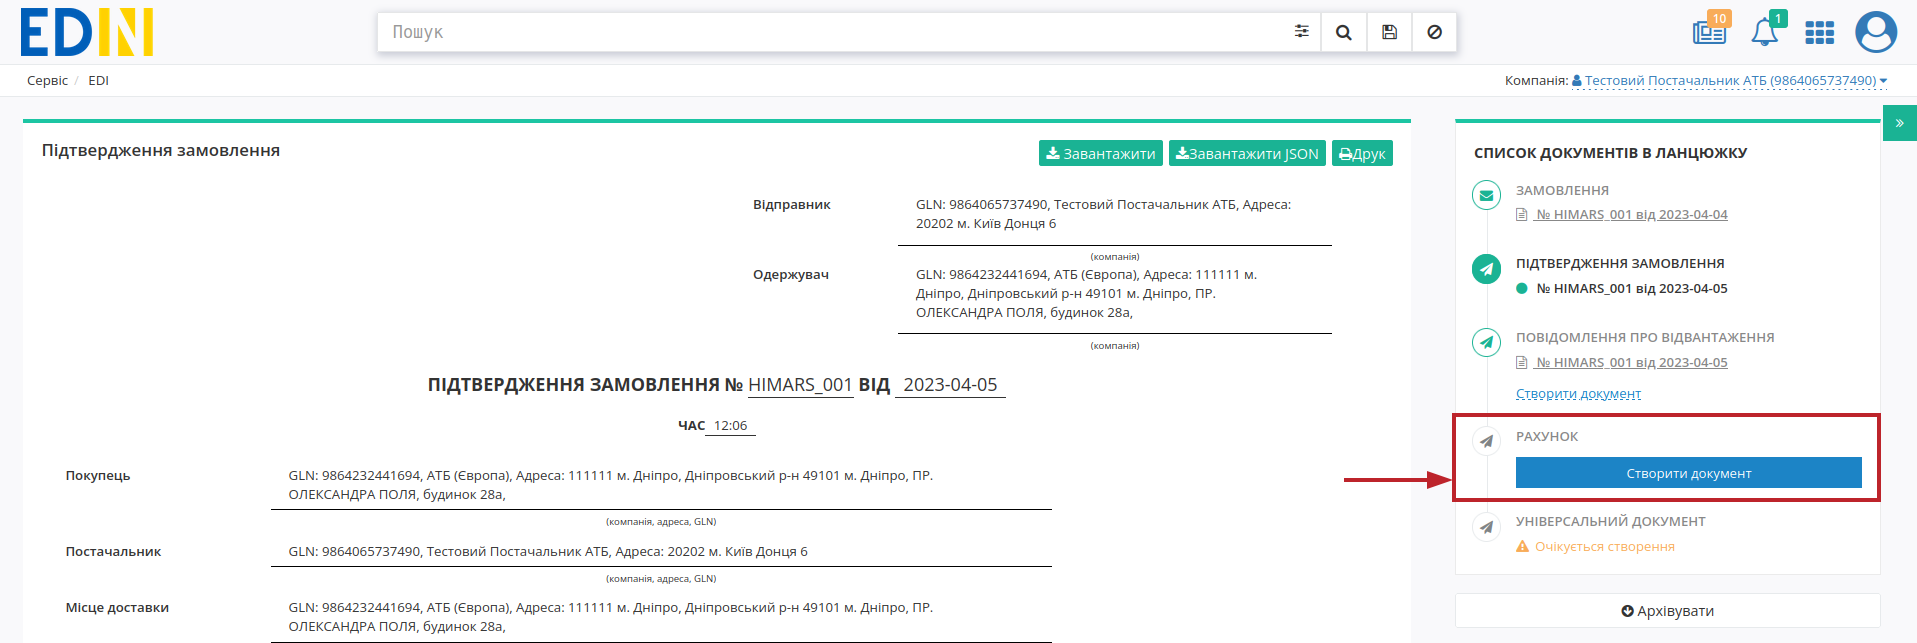Focus the Пошук search field

click(x=835, y=32)
